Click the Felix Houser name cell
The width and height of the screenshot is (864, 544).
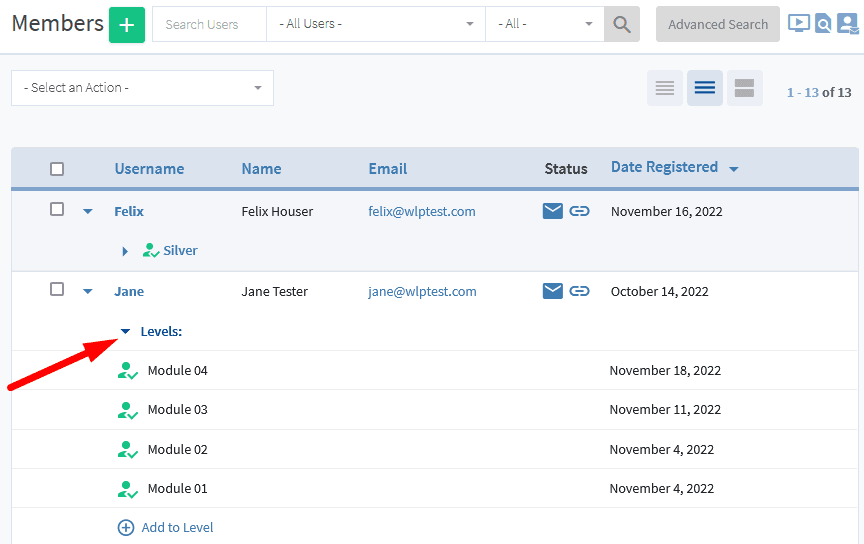click(x=277, y=212)
